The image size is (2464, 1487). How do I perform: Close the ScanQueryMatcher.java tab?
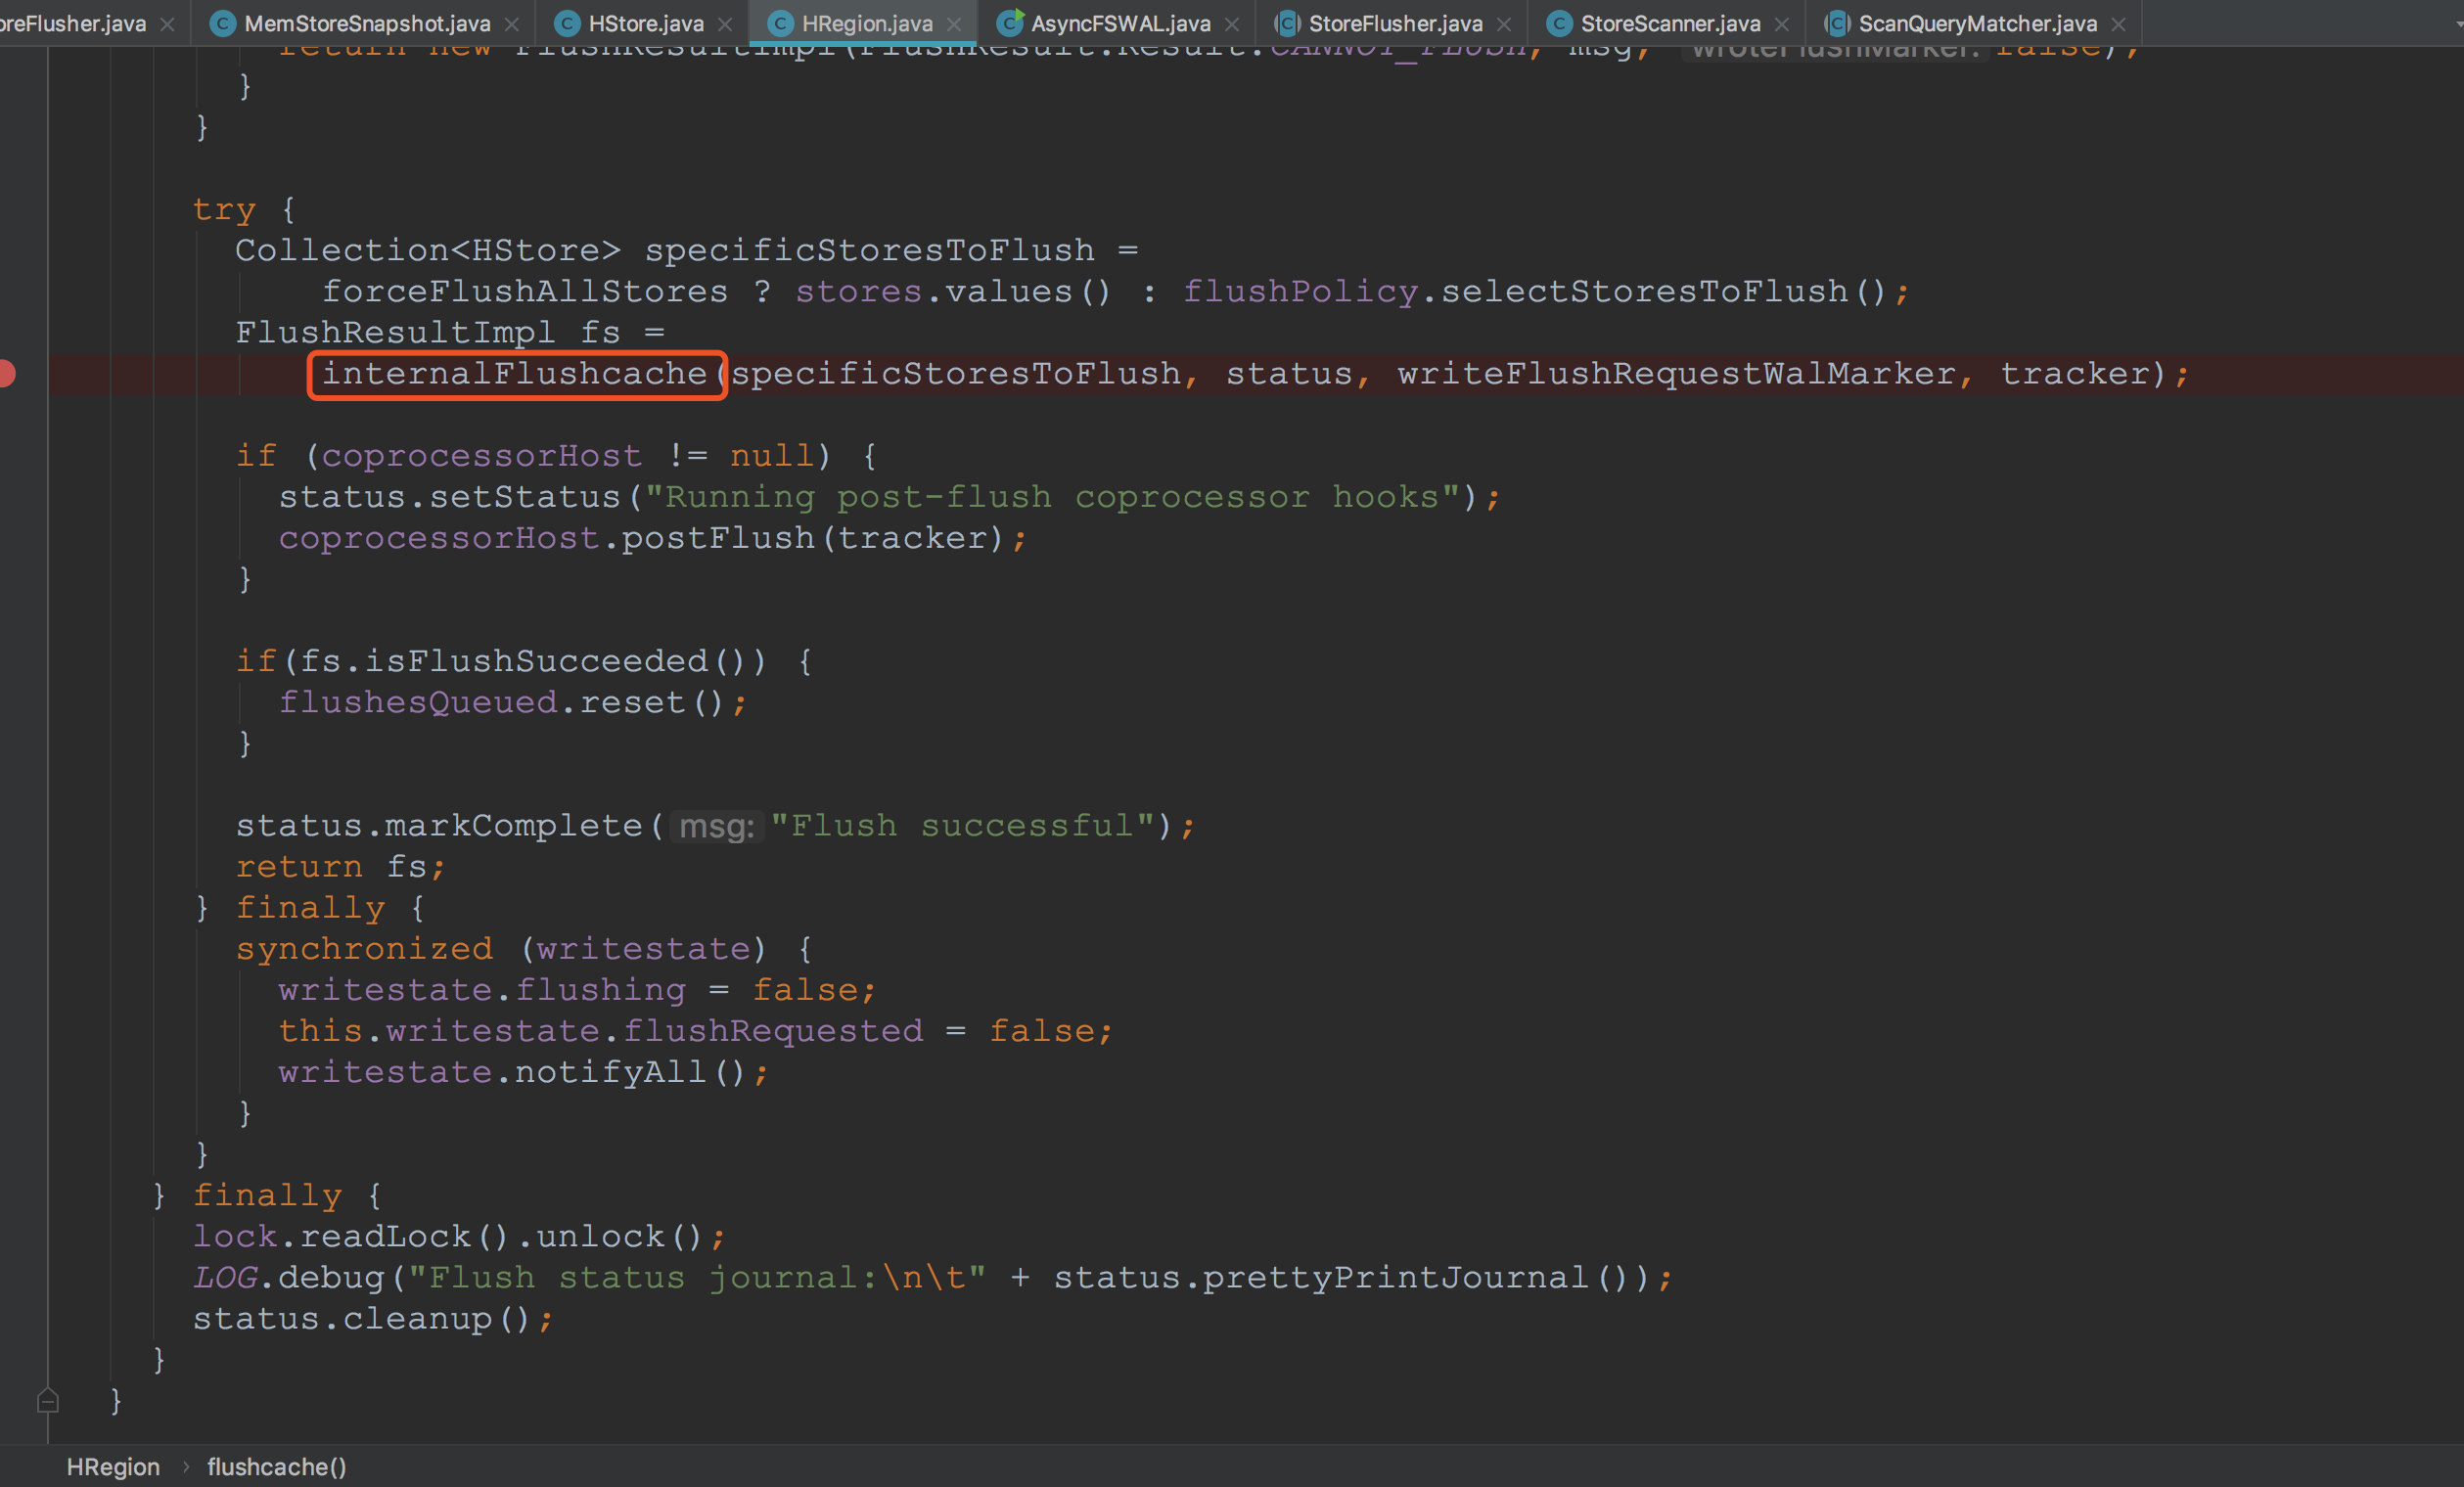coord(2118,24)
